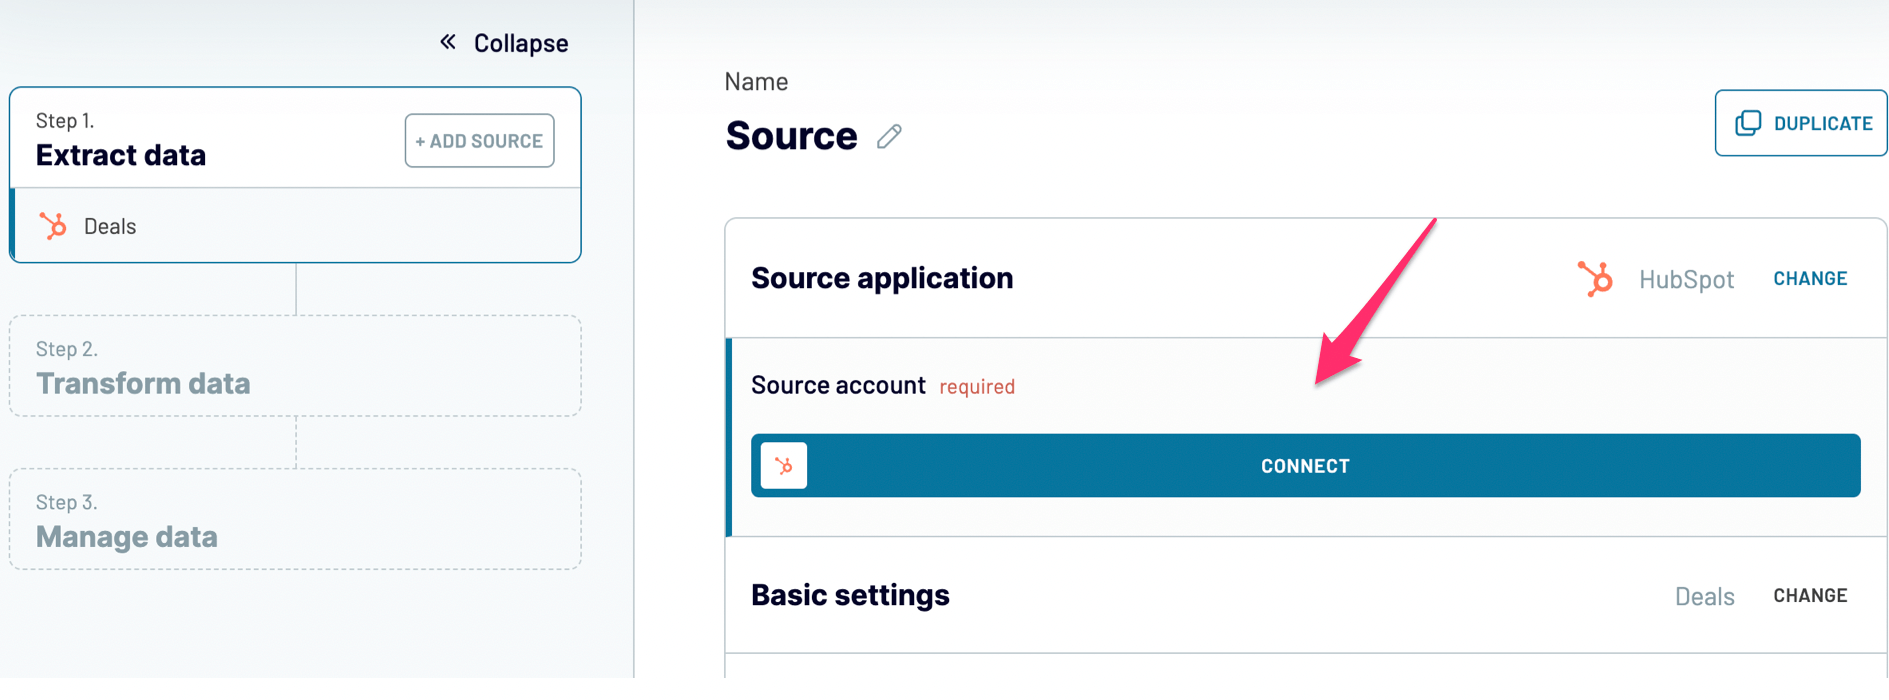Change the source application from HubSpot

coord(1810,279)
